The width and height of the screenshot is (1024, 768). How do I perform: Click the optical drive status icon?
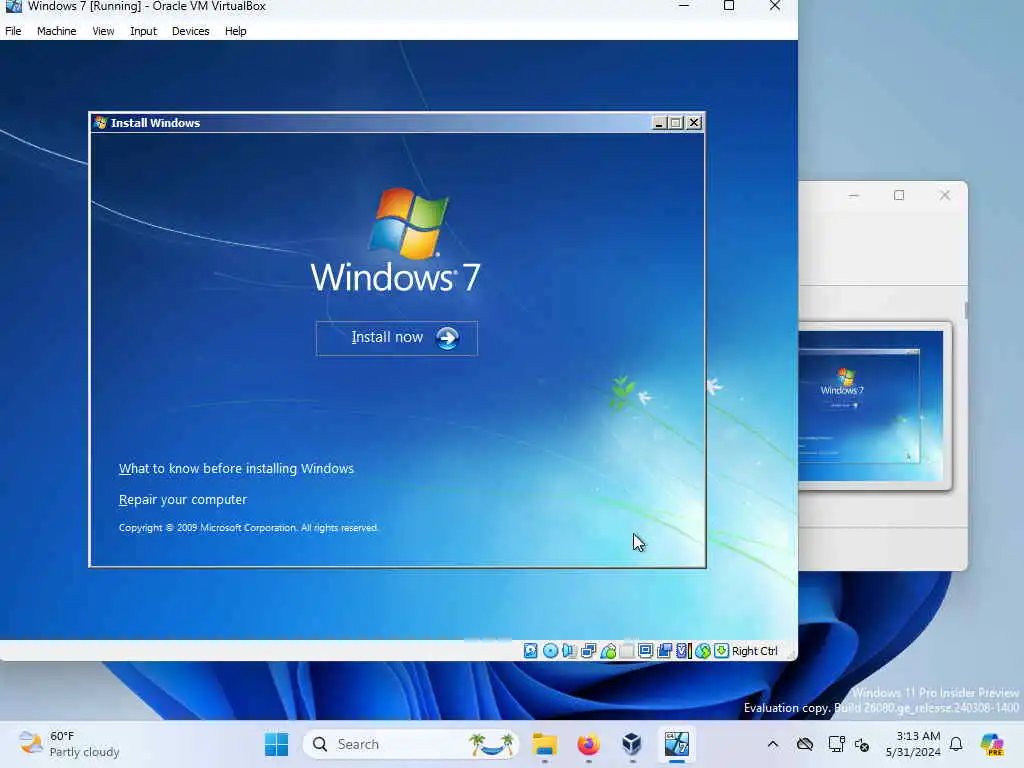551,650
